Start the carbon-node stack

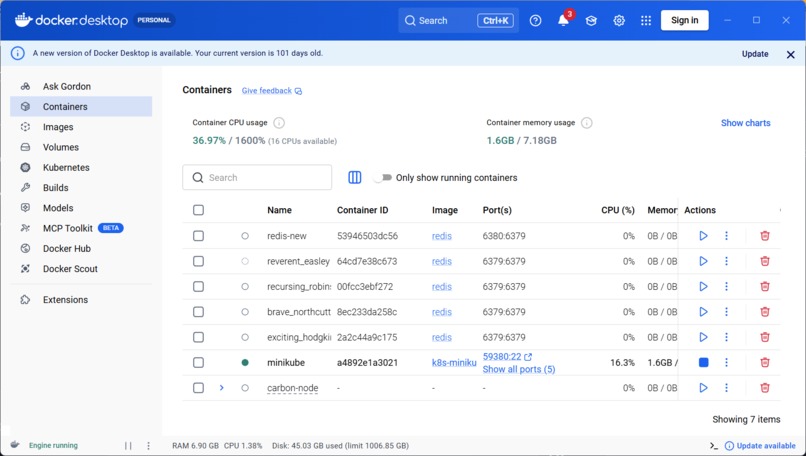click(703, 388)
